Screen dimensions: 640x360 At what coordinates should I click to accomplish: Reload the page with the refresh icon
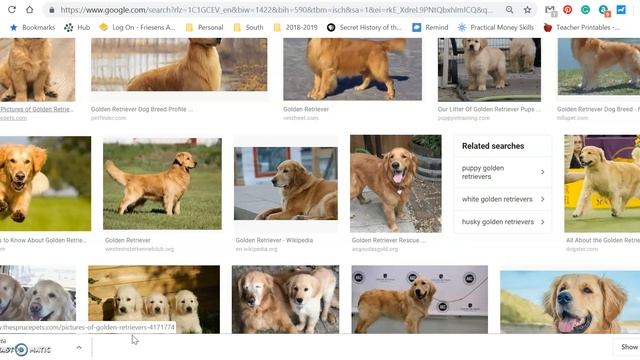click(12, 9)
